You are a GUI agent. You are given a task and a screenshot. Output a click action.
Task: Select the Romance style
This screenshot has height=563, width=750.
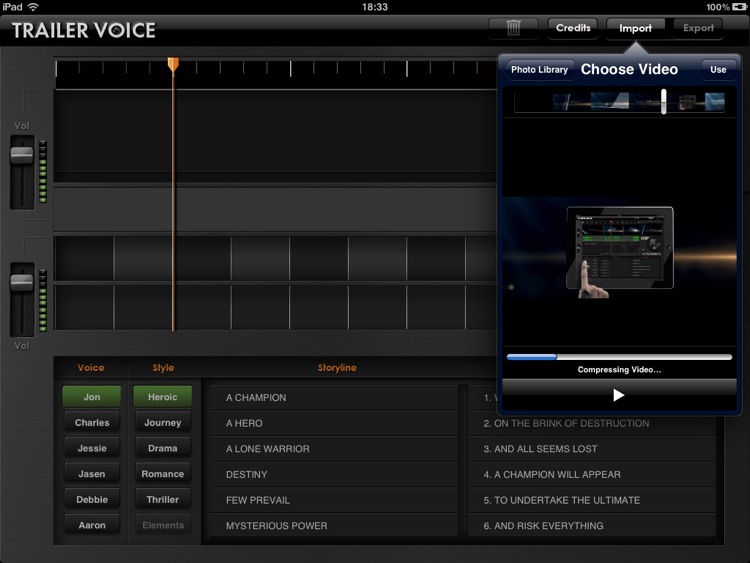coord(163,474)
